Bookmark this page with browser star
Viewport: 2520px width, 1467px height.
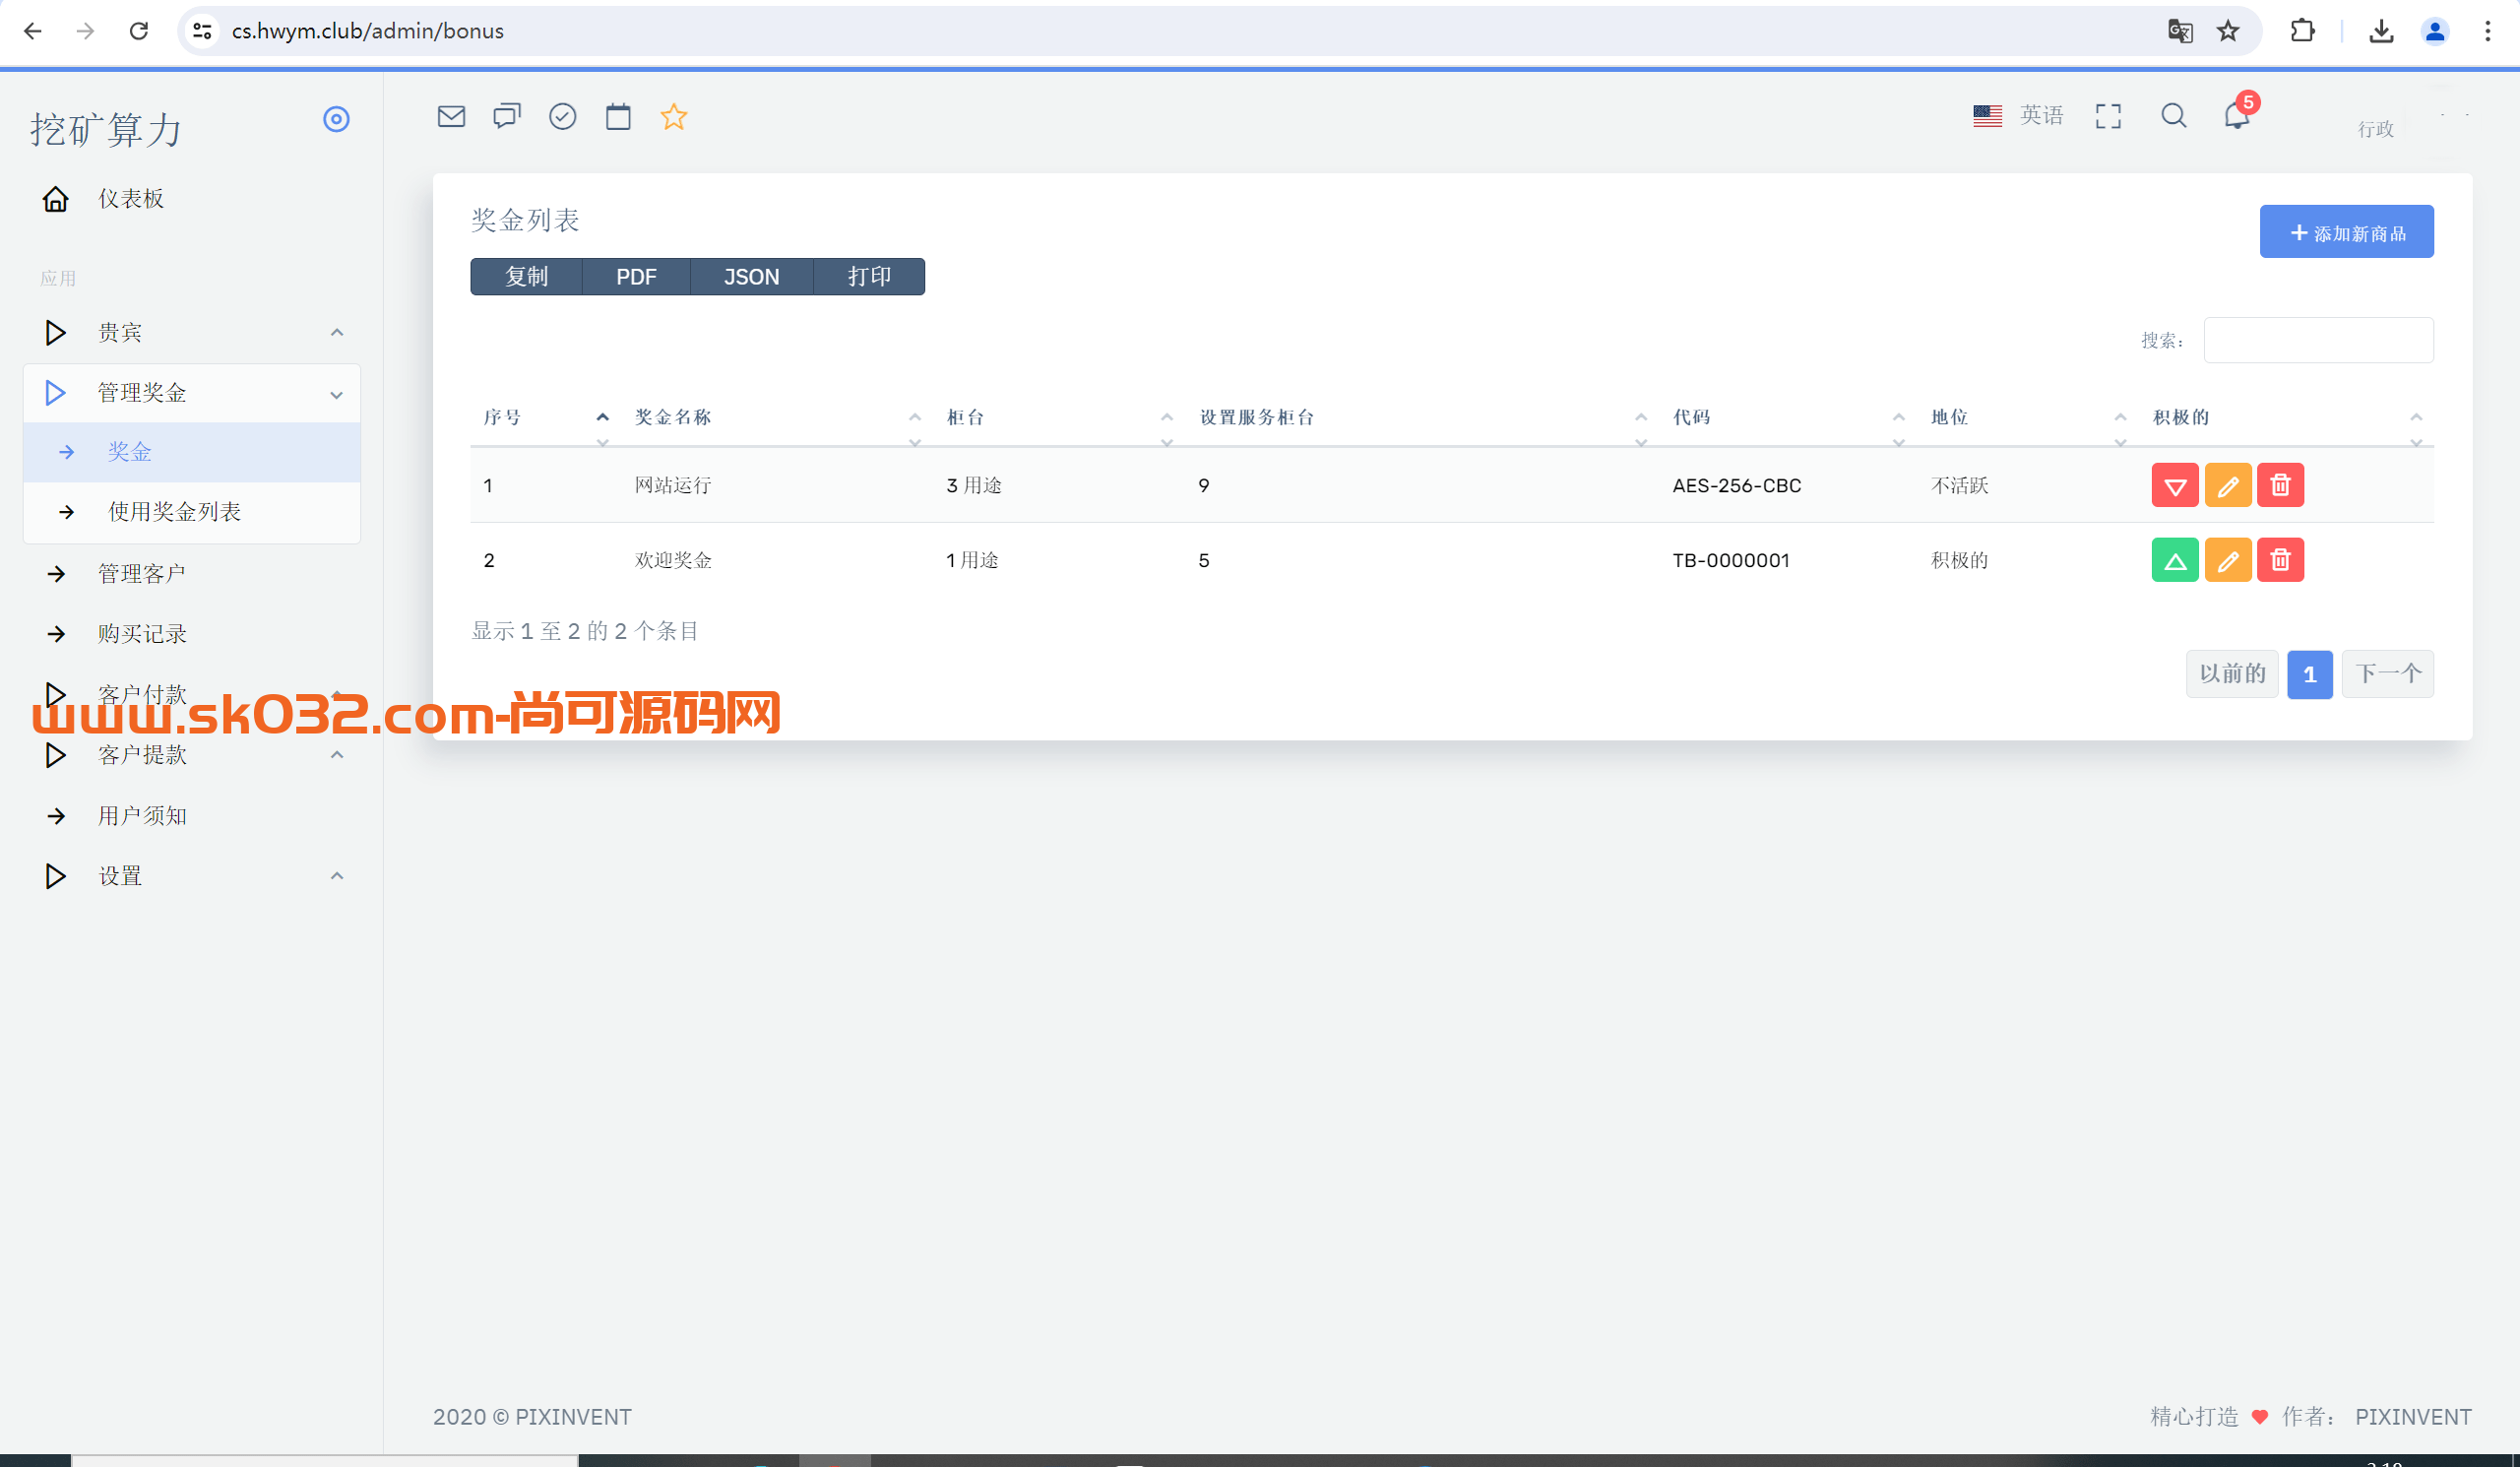point(2228,31)
